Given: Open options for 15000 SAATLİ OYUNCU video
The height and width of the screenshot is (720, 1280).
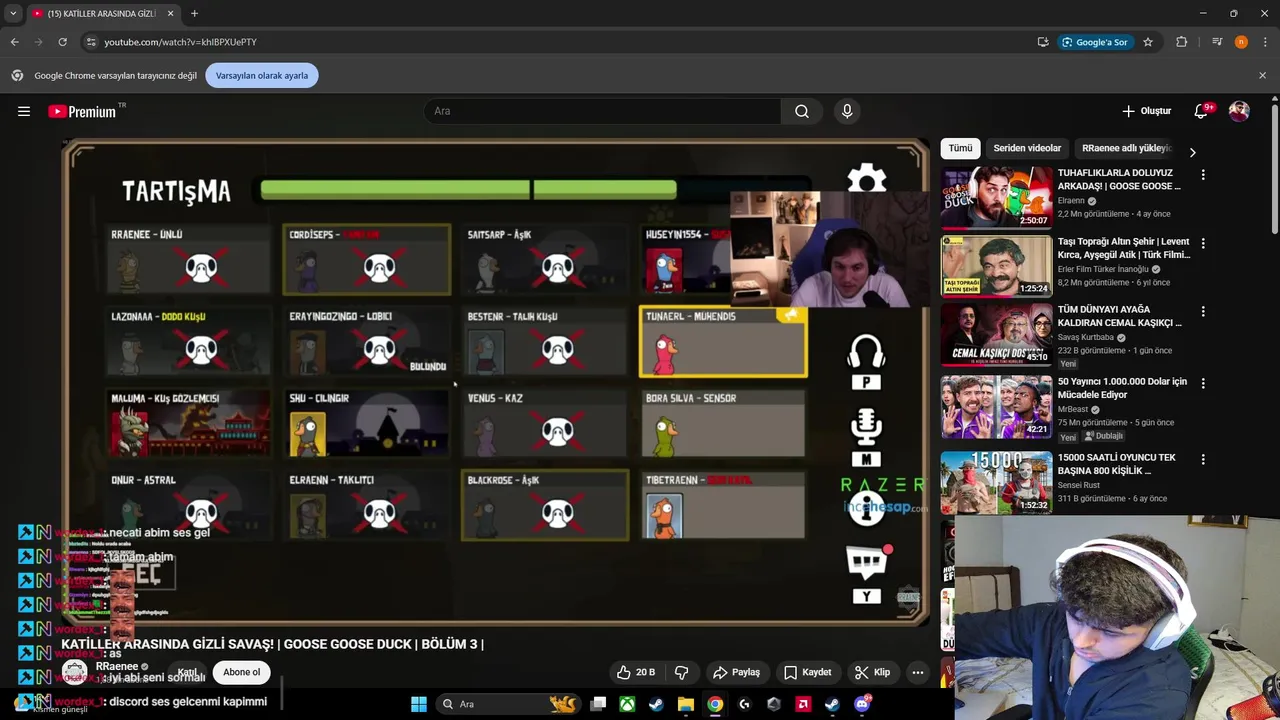Looking at the screenshot, I should tap(1203, 459).
